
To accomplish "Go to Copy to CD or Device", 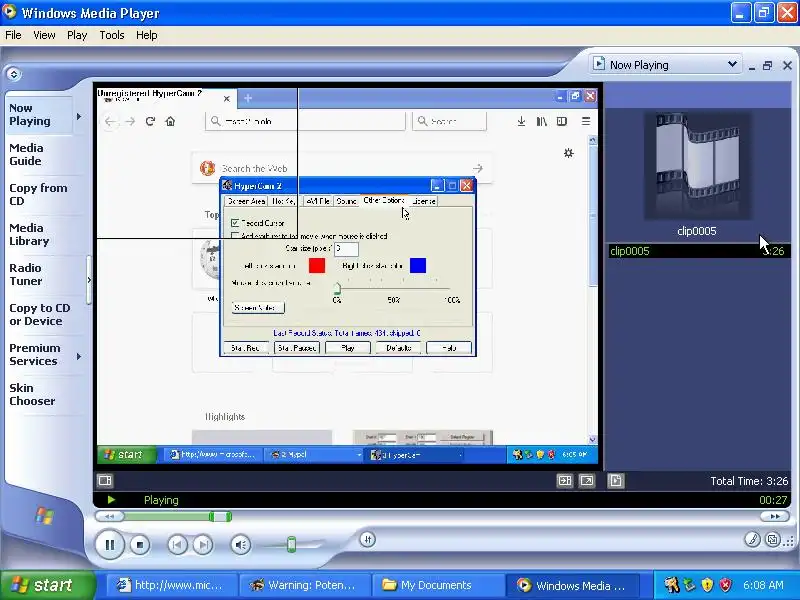I will point(39,314).
